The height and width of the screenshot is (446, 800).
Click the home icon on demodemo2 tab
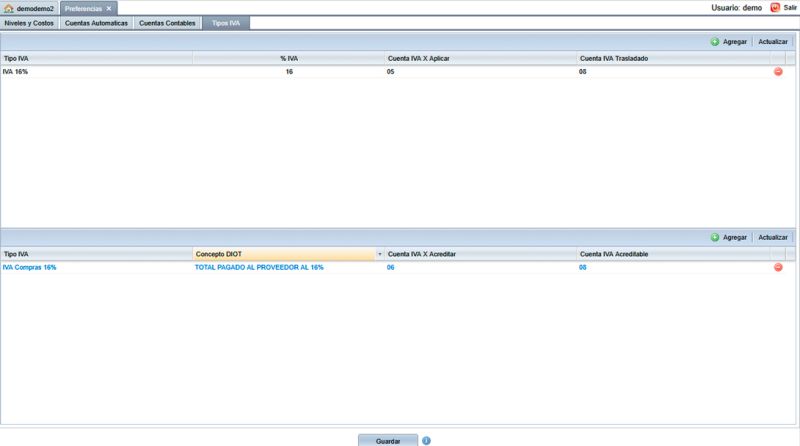[x=9, y=8]
